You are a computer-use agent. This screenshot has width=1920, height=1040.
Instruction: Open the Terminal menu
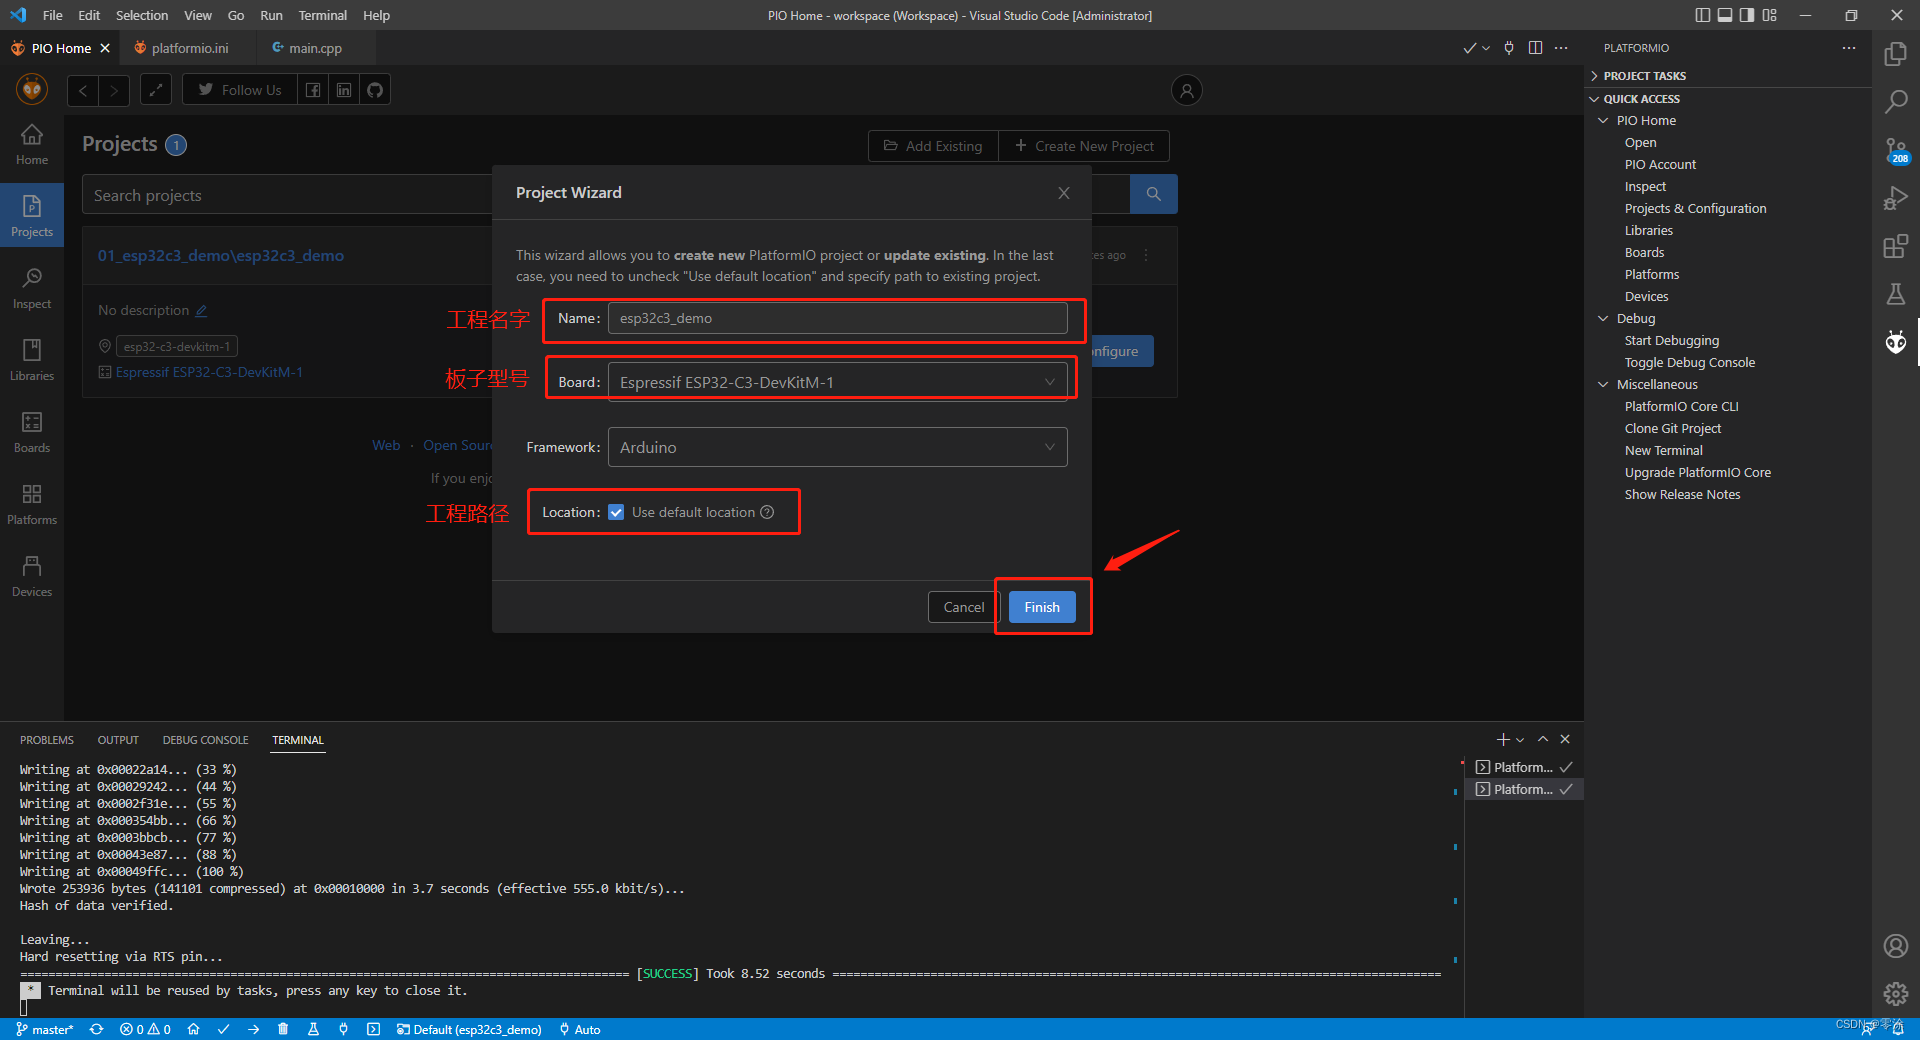coord(322,15)
